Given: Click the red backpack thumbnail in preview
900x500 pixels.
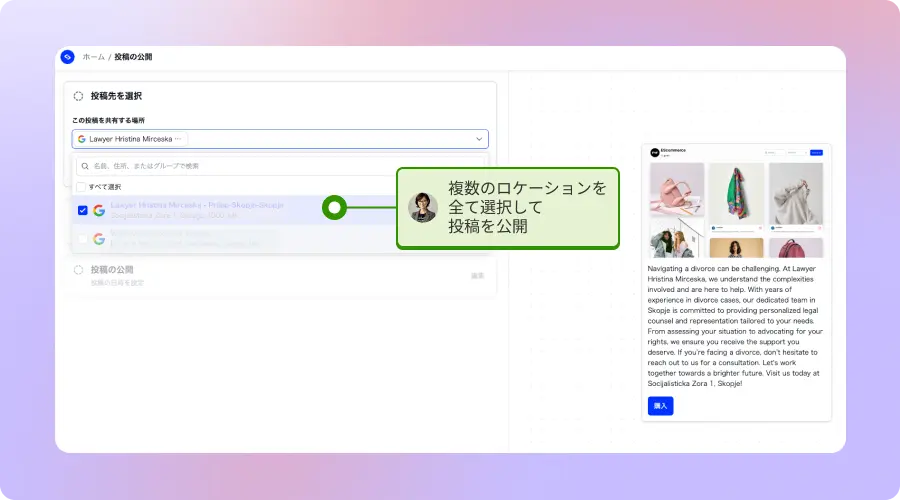Looking at the screenshot, I should point(796,248).
